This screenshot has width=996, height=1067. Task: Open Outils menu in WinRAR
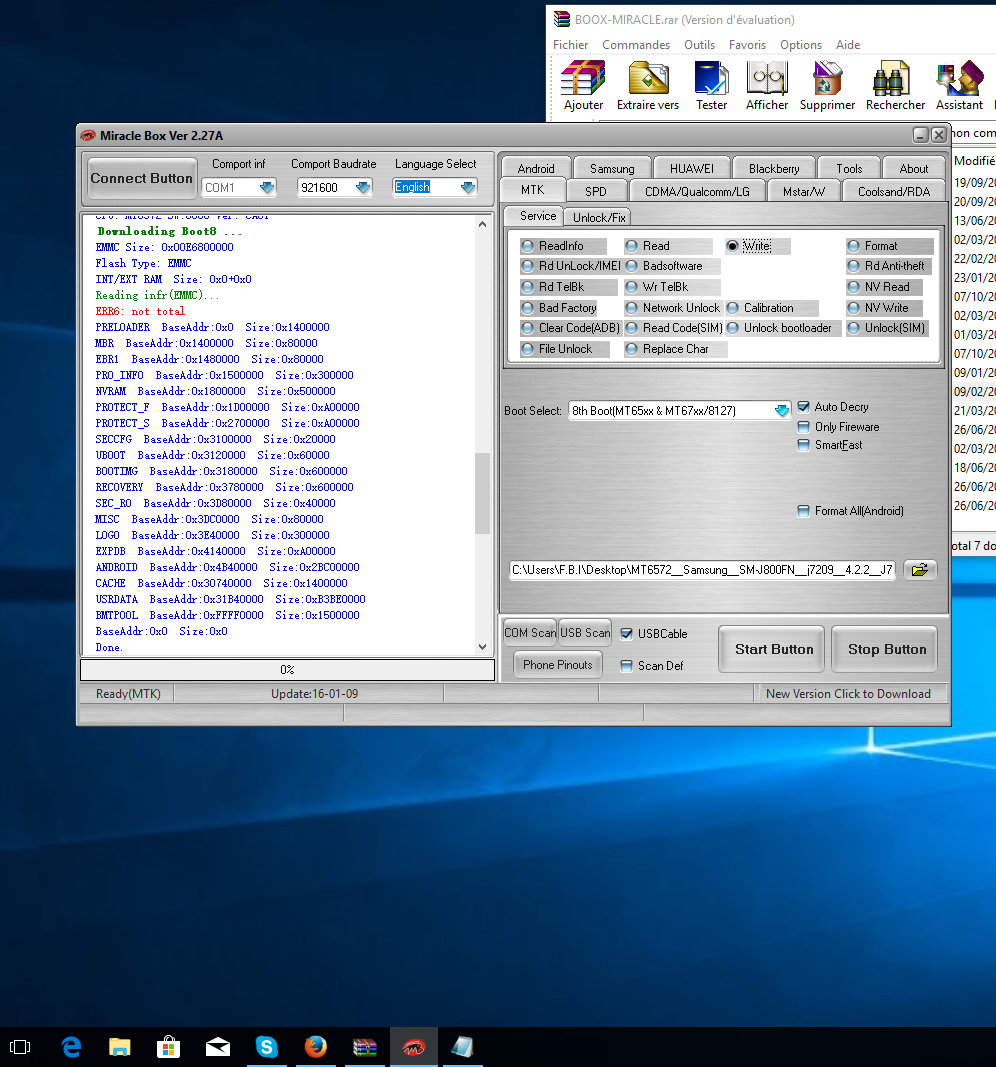(x=699, y=45)
